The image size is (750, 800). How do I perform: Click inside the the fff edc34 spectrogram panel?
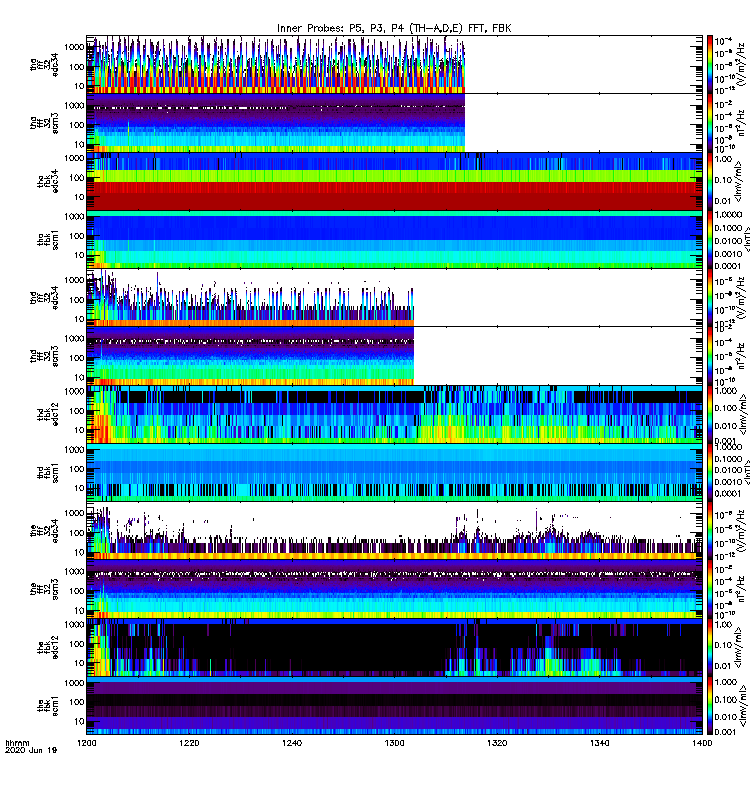pos(394,531)
